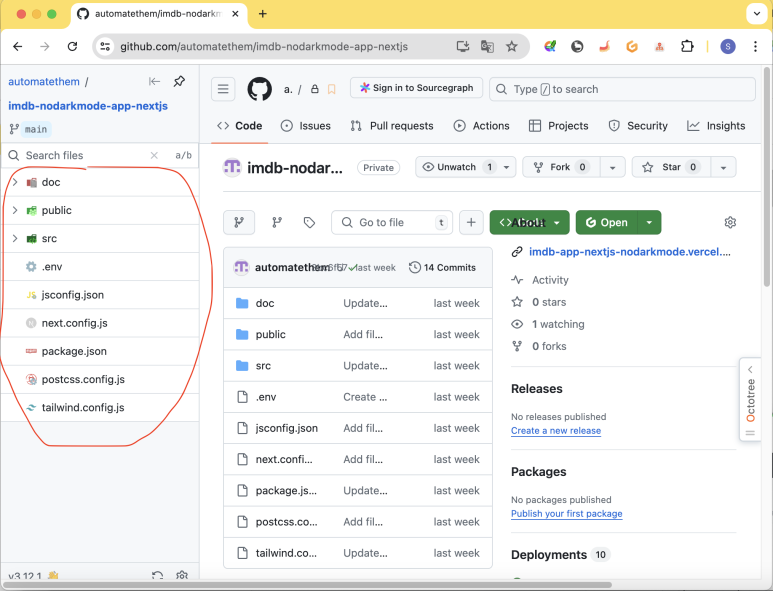Open tailwind.config.js in Octotree
The image size is (773, 591).
tap(100, 408)
